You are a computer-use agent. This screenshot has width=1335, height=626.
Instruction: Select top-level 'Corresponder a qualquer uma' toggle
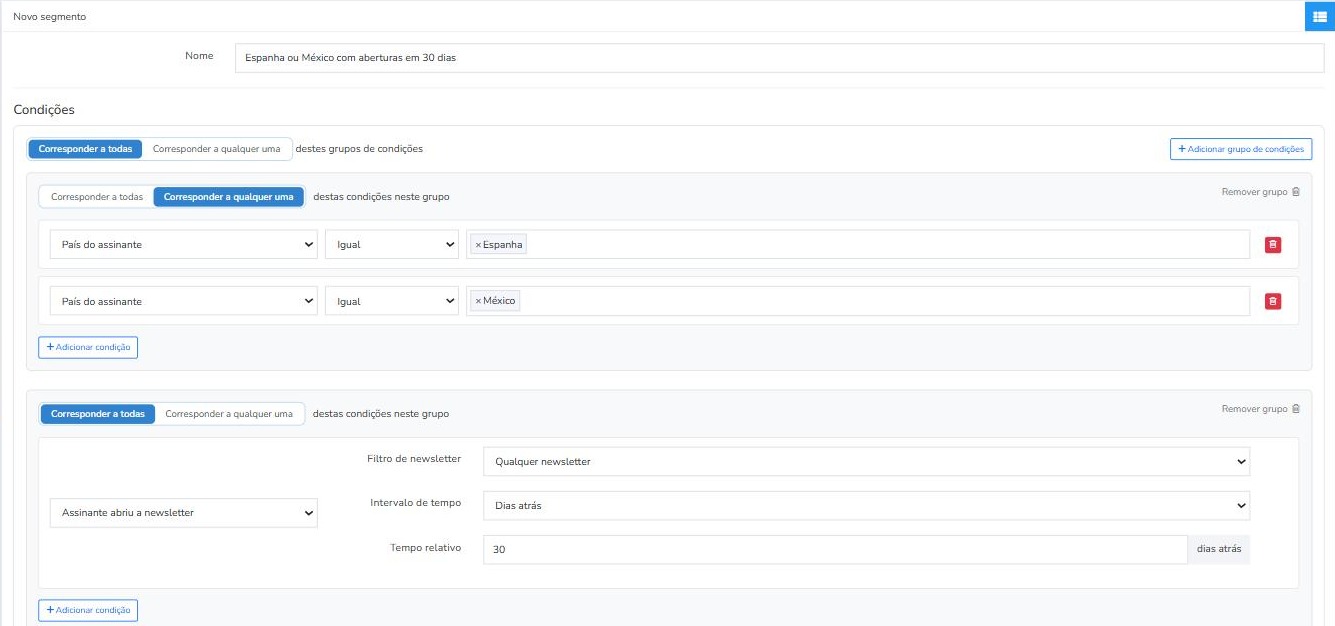click(x=217, y=149)
